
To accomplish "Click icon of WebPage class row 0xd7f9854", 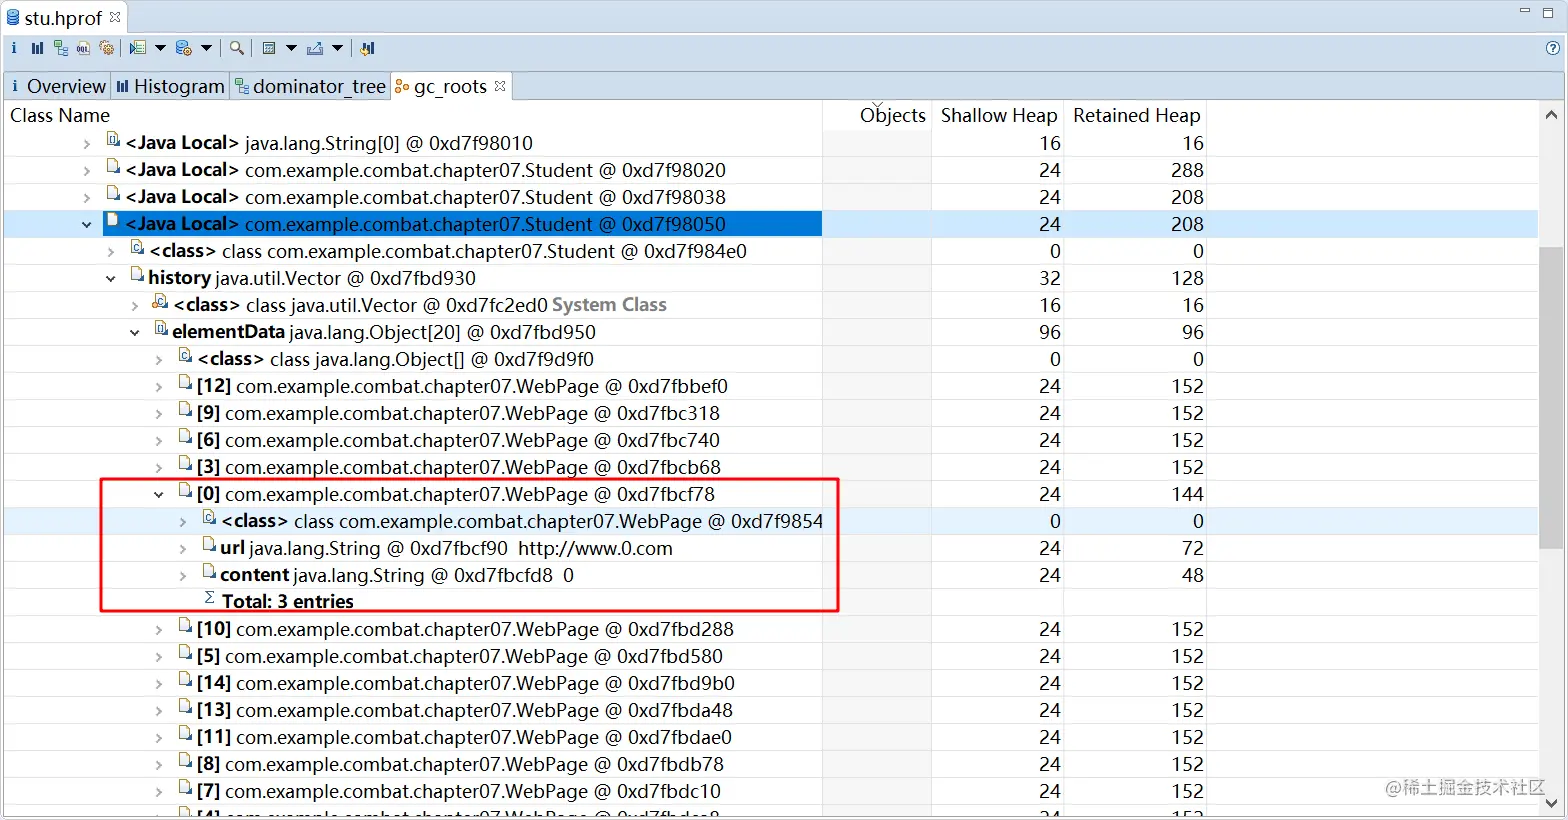I will click(x=209, y=518).
